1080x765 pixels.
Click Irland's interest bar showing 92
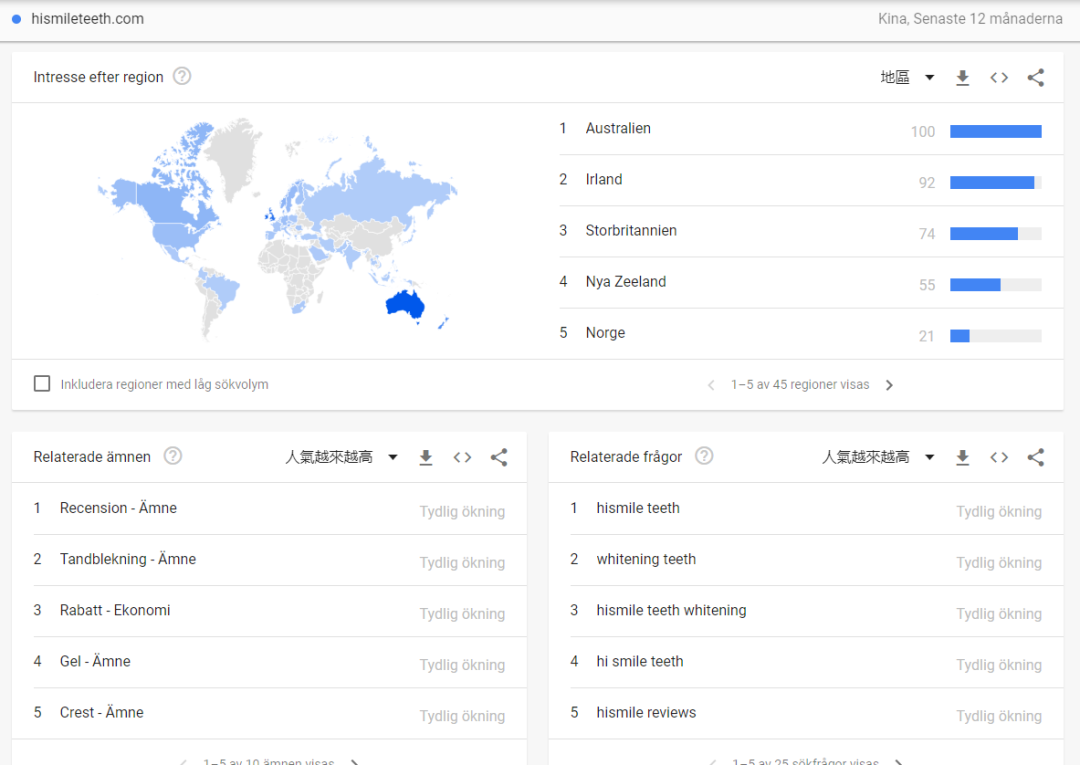pos(995,182)
